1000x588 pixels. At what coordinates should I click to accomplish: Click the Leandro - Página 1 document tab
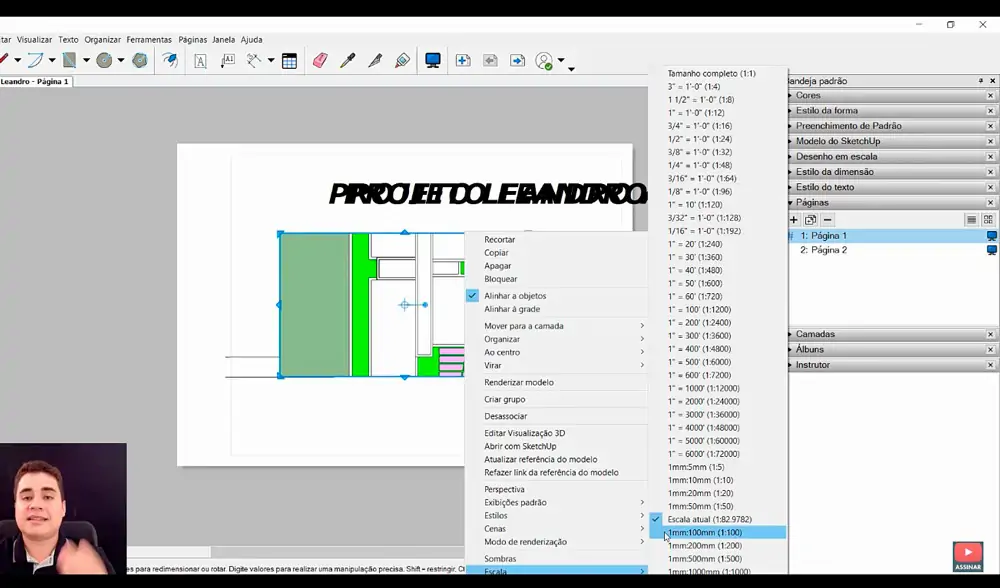tap(35, 82)
